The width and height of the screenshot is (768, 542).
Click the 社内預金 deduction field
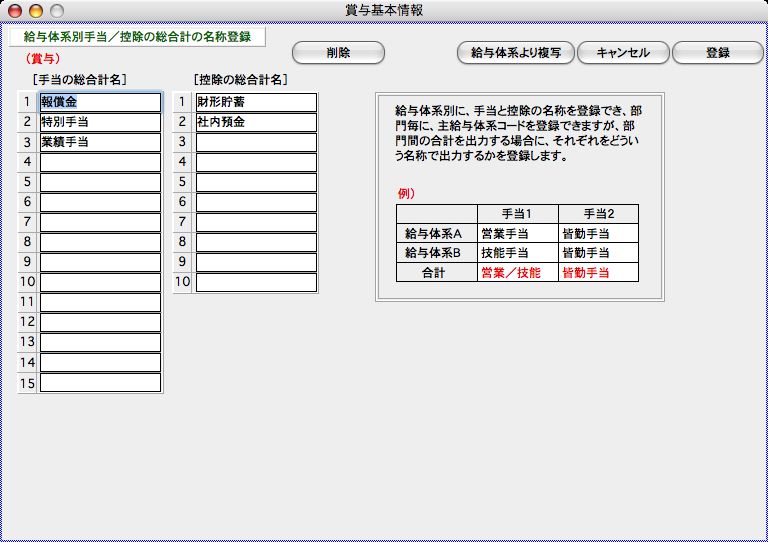[256, 122]
